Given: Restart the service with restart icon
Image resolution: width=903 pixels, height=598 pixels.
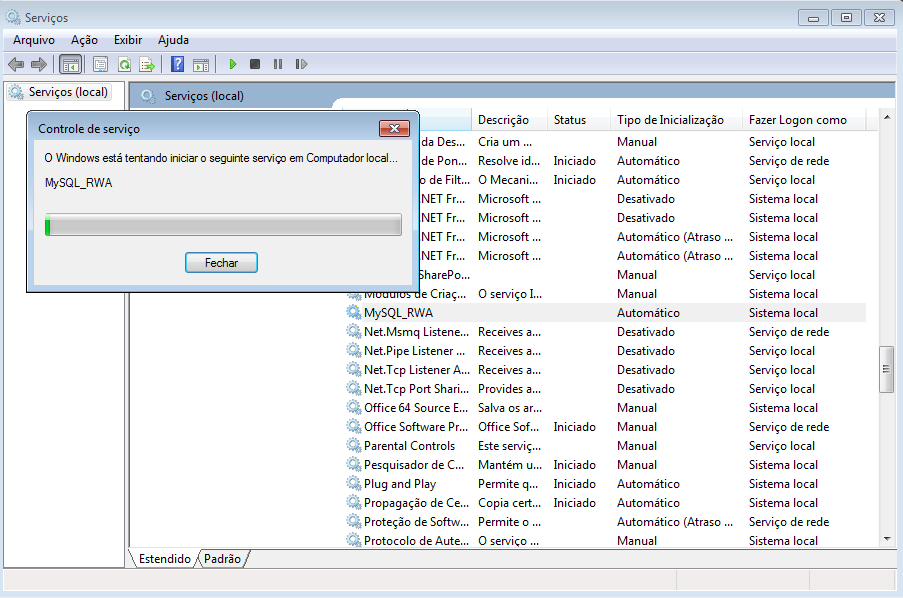Looking at the screenshot, I should click(301, 64).
